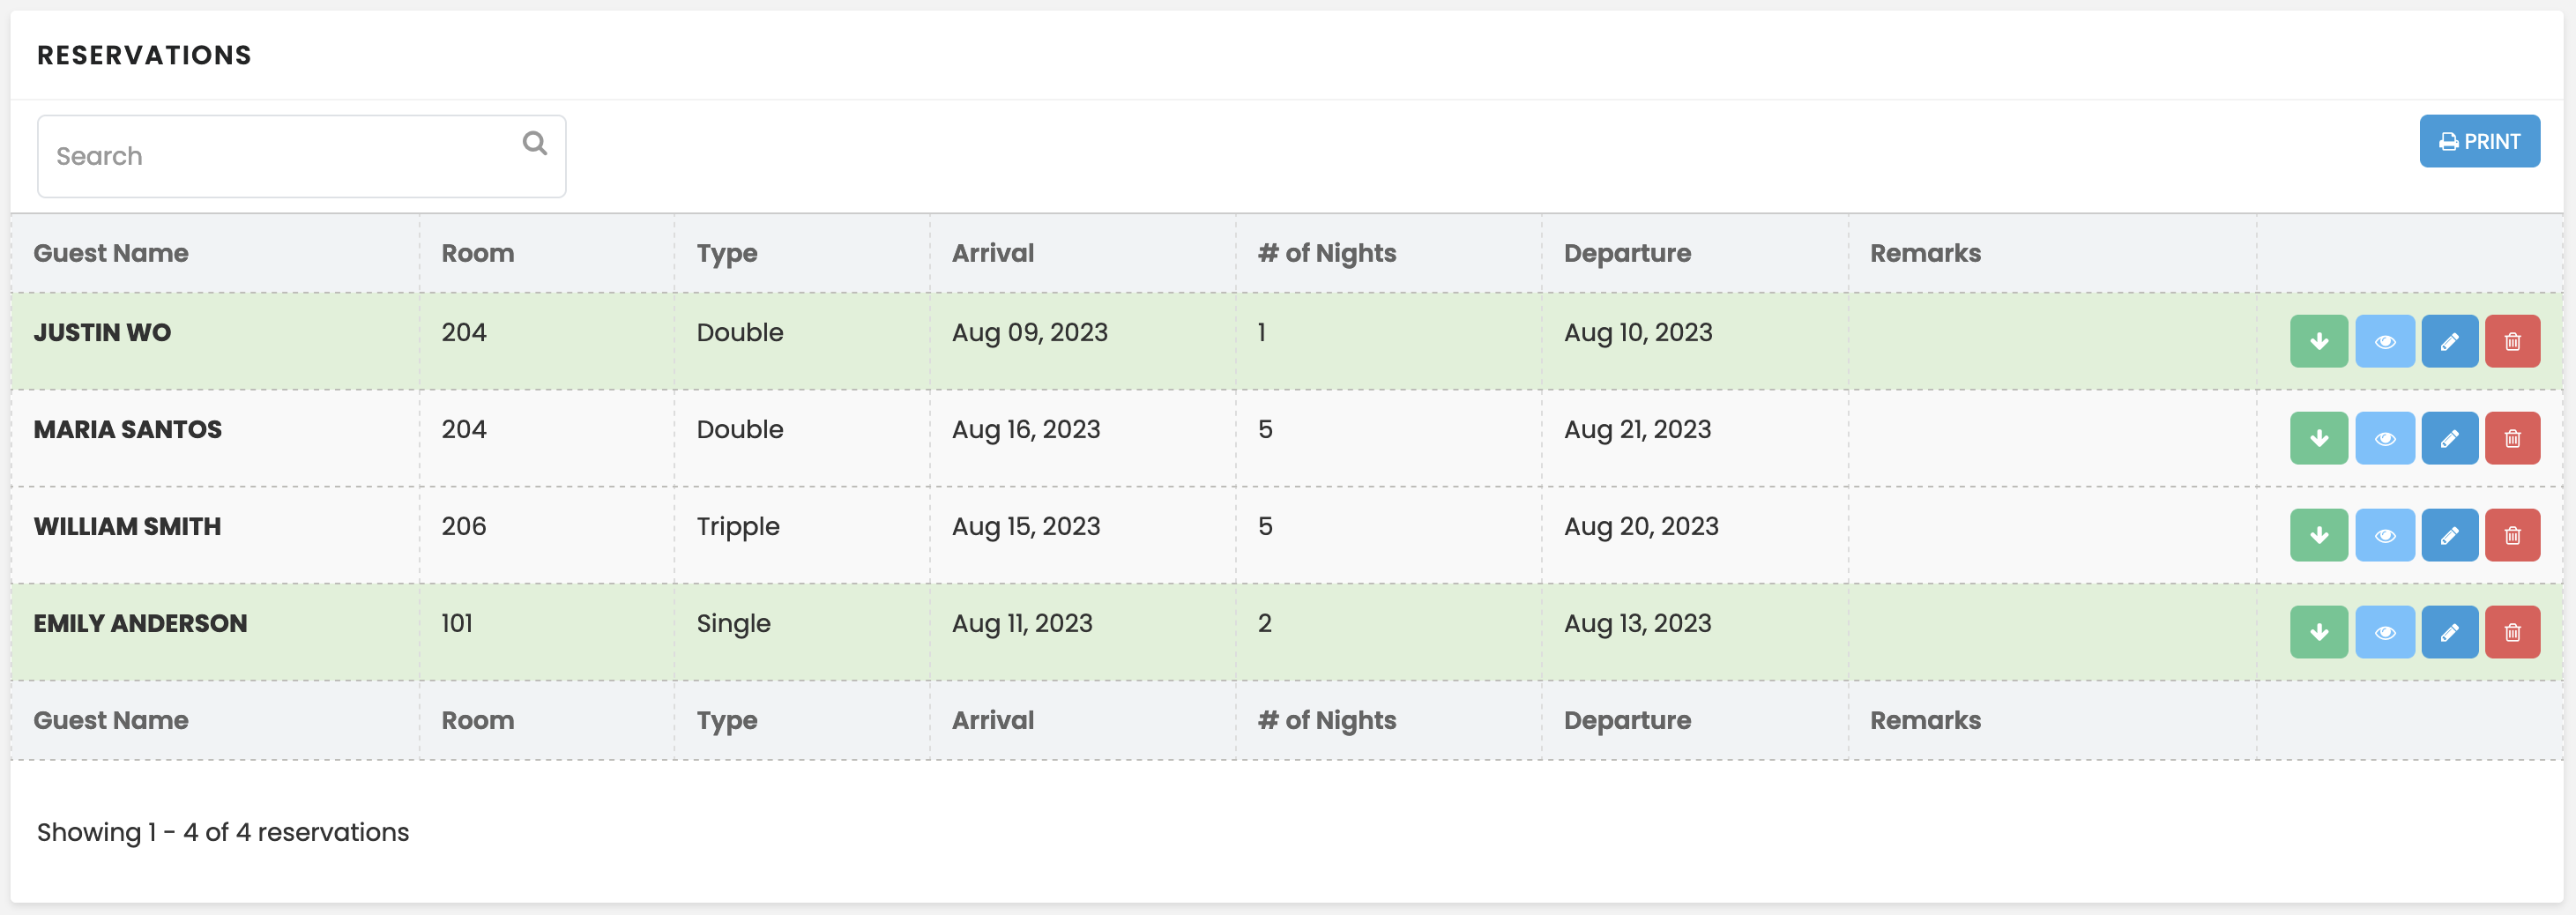Viewport: 2576px width, 915px height.
Task: Click green down-arrow icon for Maria Santos
Action: [2318, 438]
